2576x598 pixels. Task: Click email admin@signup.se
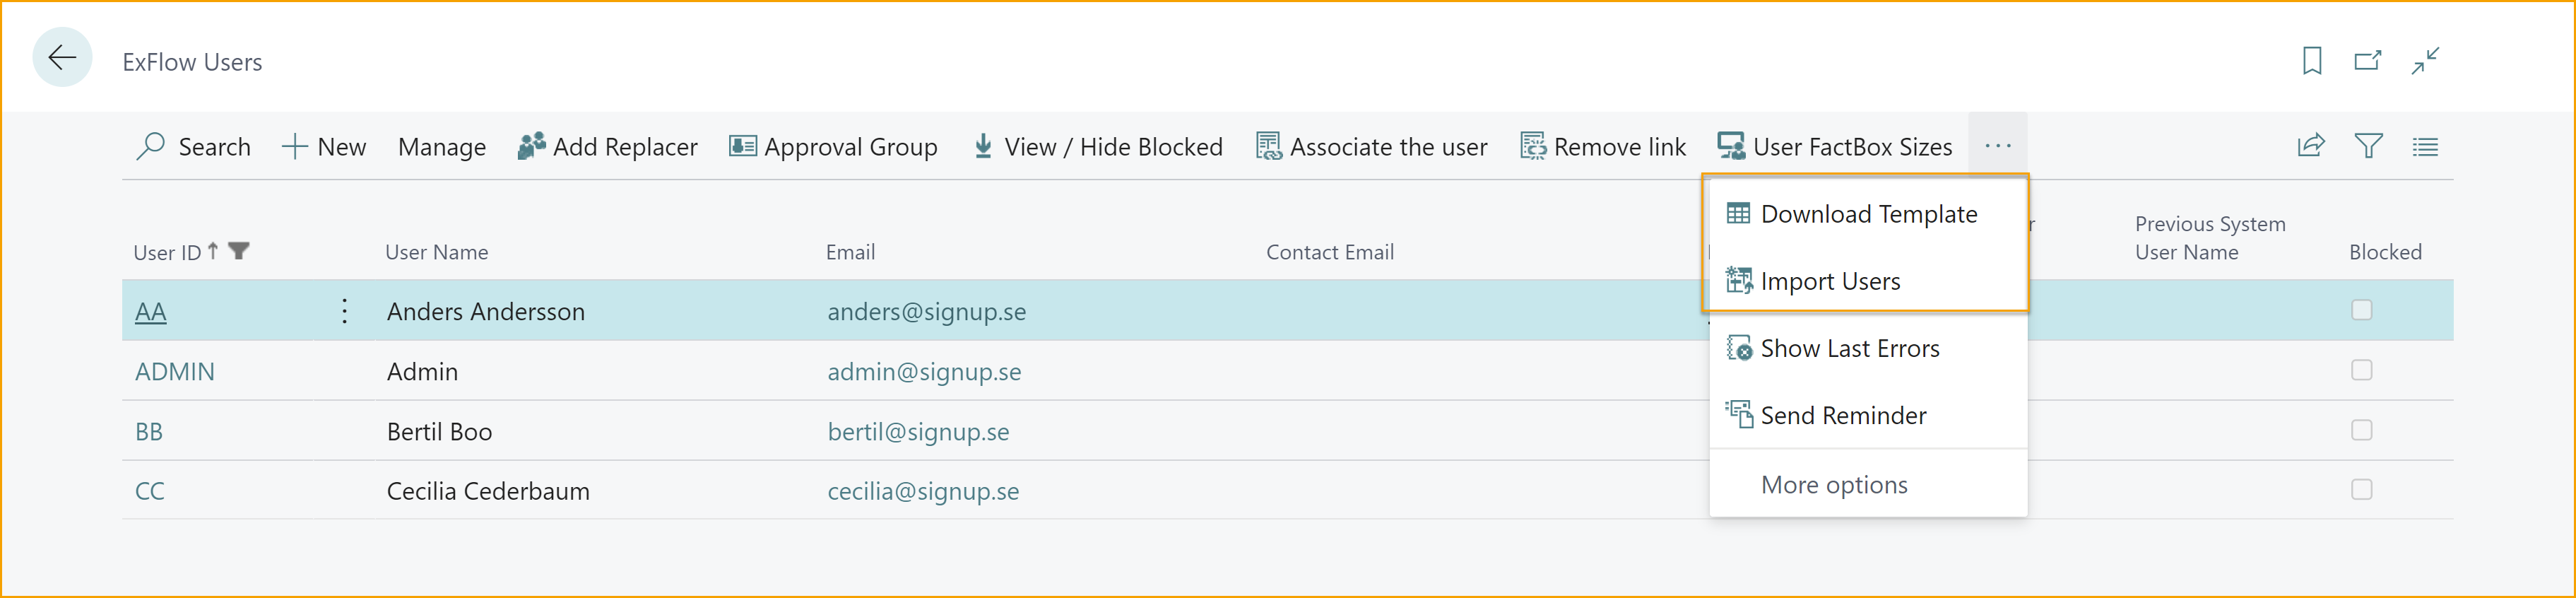coord(924,371)
